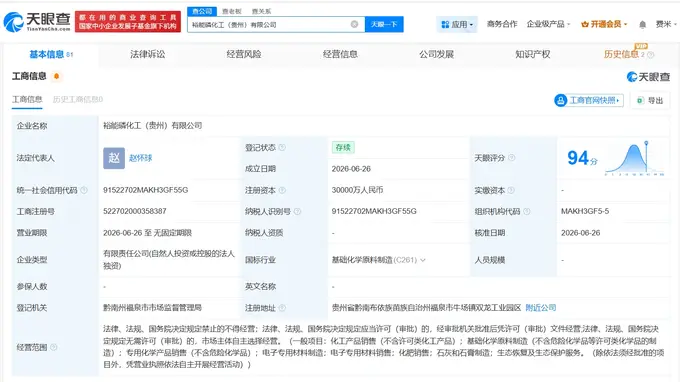Select the 工商信息 sub-tab
Viewport: 680px width, 382px height.
[x=27, y=100]
